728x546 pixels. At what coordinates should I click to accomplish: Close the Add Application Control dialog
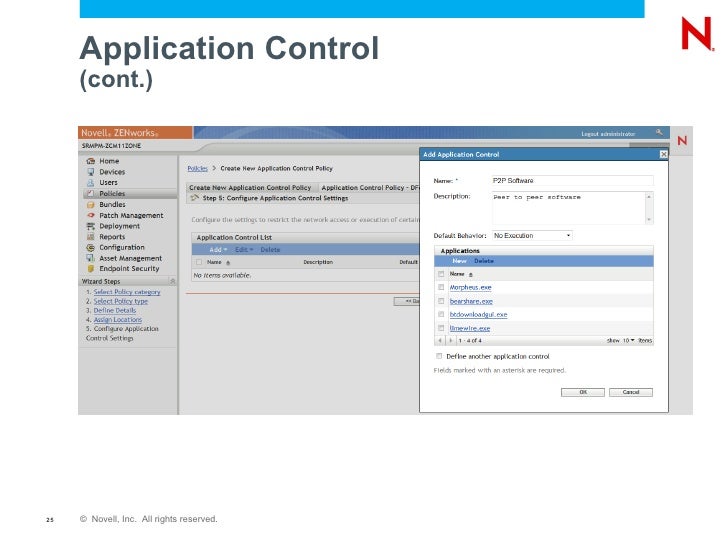663,154
